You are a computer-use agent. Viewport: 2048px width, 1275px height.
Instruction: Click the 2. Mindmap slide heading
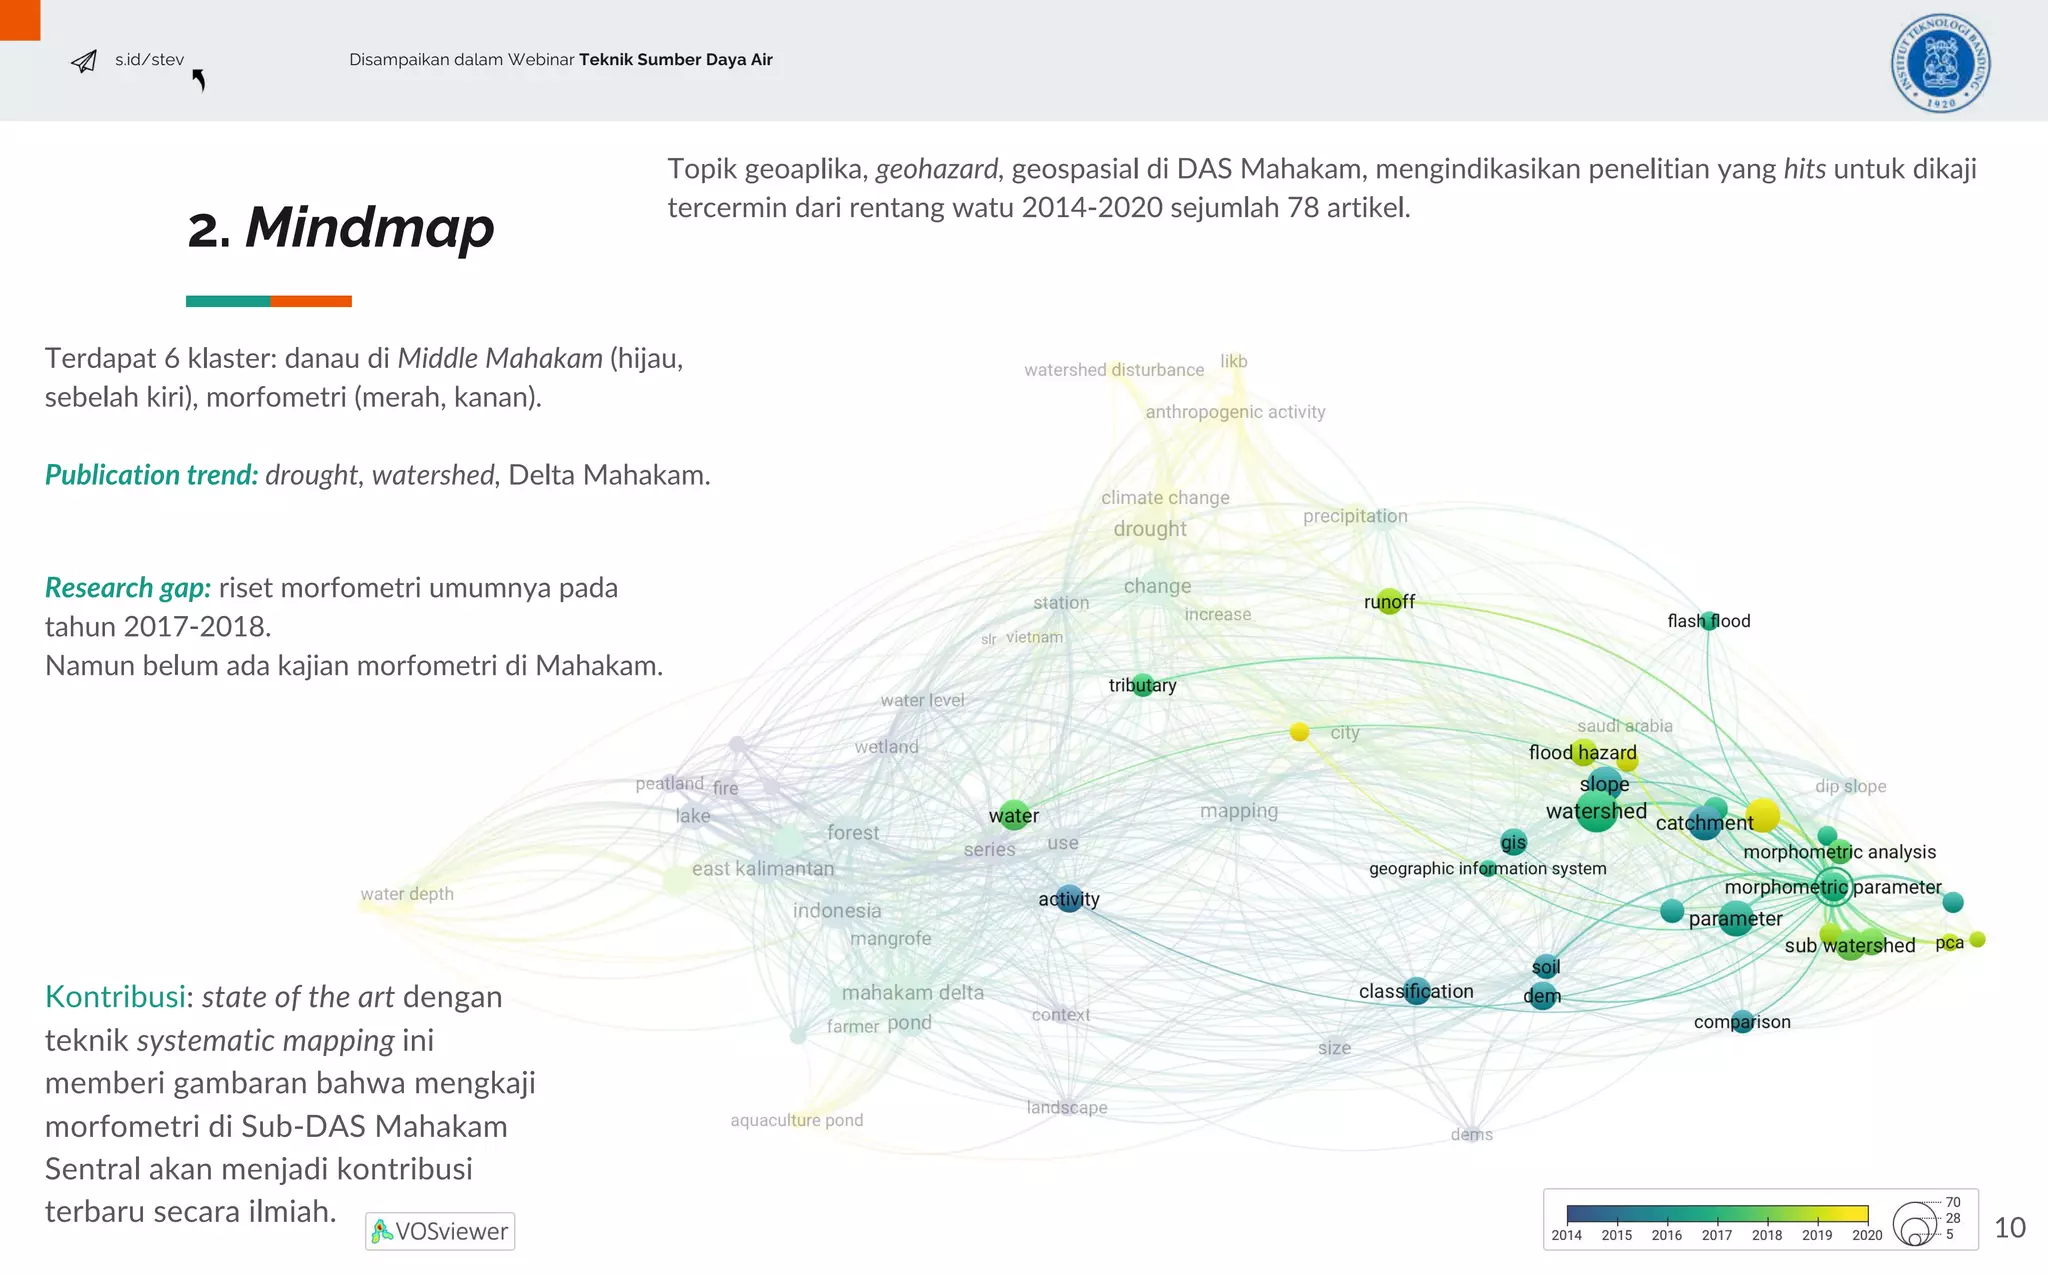coord(341,228)
